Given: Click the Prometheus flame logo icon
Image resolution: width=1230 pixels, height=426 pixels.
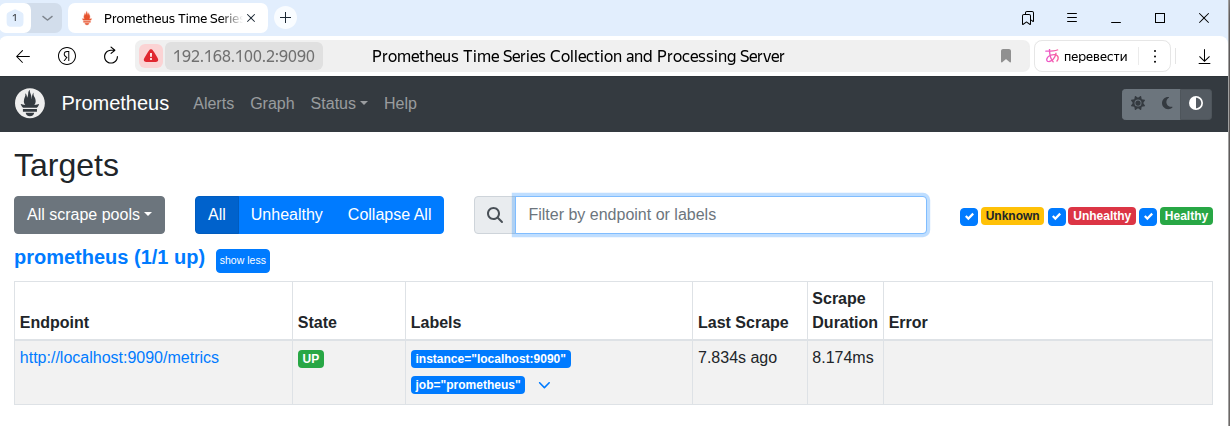Looking at the screenshot, I should point(30,103).
